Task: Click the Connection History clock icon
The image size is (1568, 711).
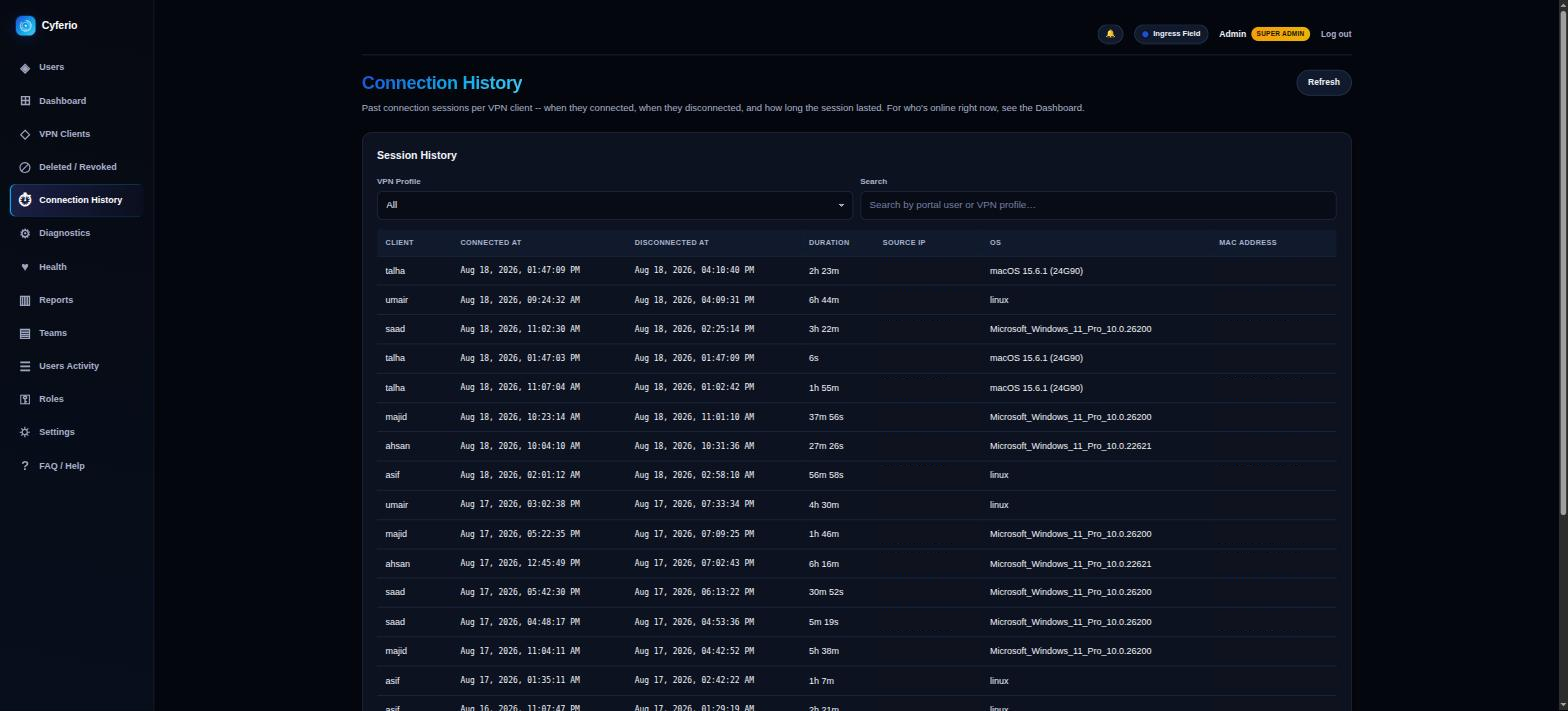Action: point(25,200)
